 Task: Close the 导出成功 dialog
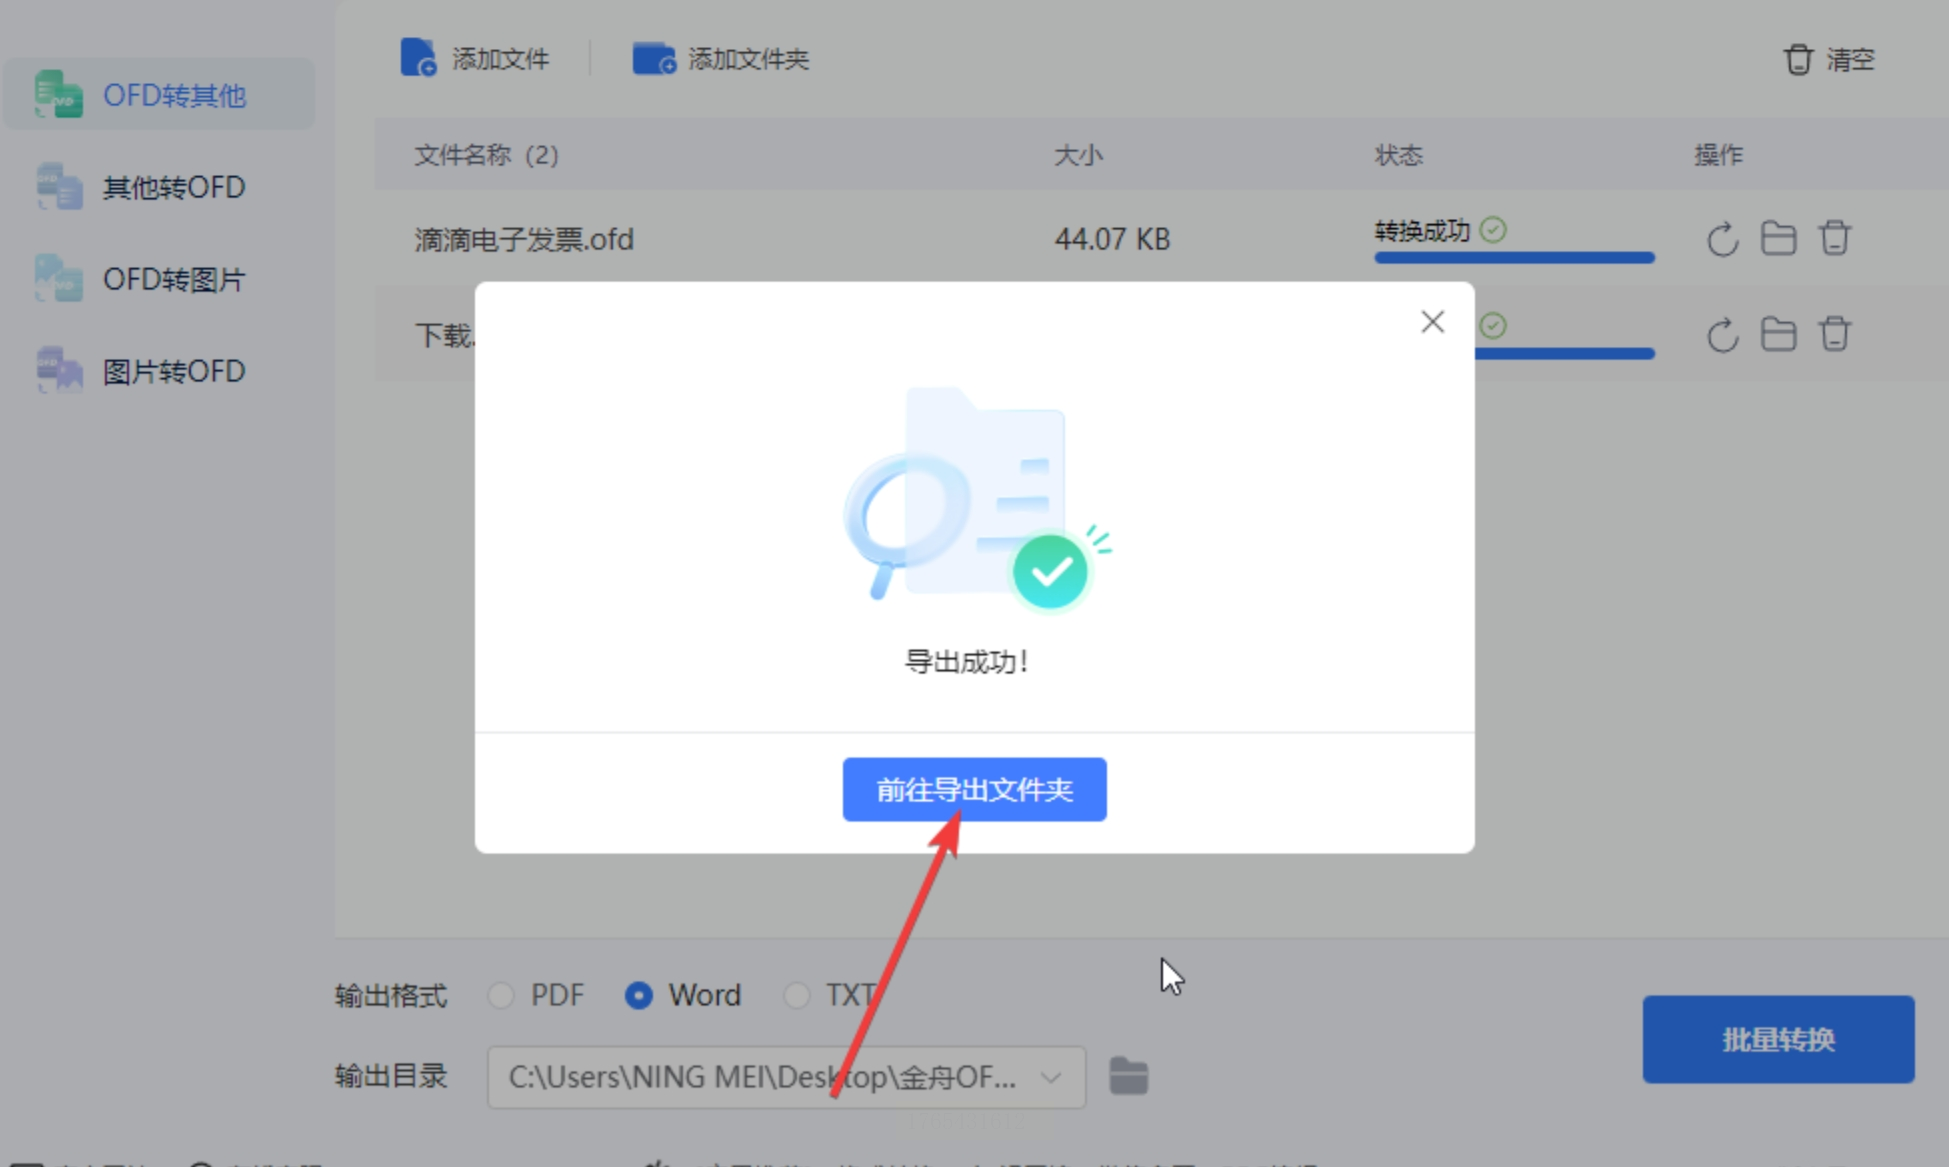1432,322
